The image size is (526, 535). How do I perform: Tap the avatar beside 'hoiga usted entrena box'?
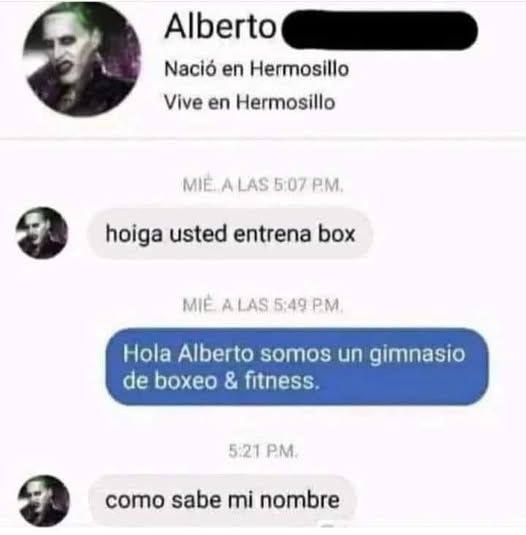pos(42,233)
